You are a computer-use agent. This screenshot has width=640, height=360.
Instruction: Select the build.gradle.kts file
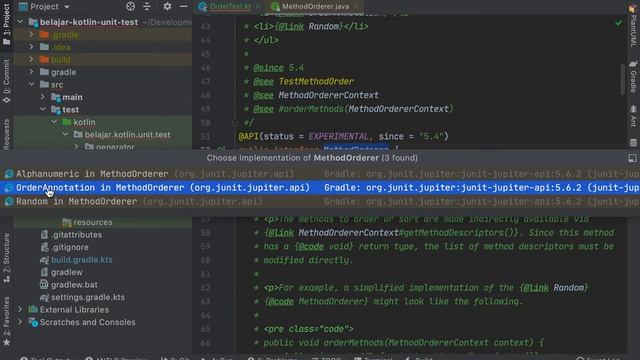tap(82, 260)
